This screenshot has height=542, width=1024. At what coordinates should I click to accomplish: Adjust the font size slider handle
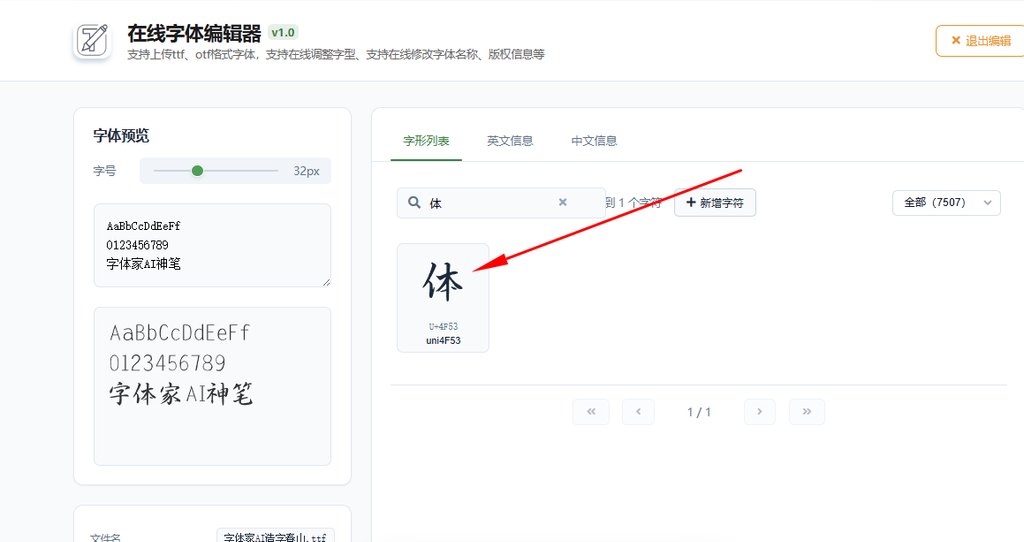pos(197,170)
